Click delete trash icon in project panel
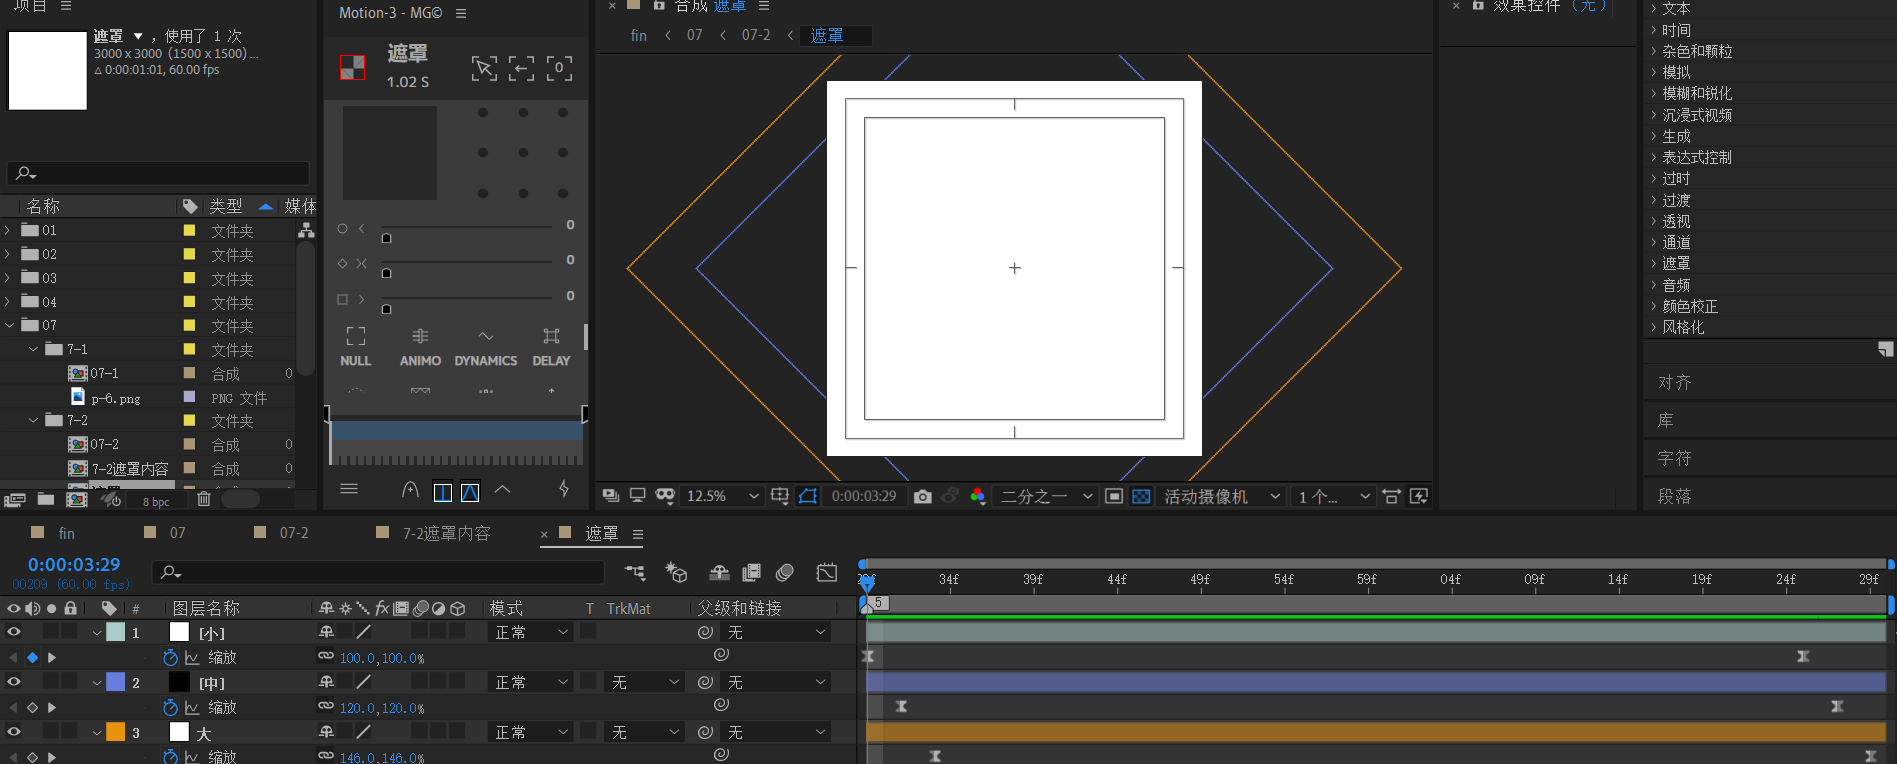Viewport: 1897px width, 764px height. (x=204, y=499)
